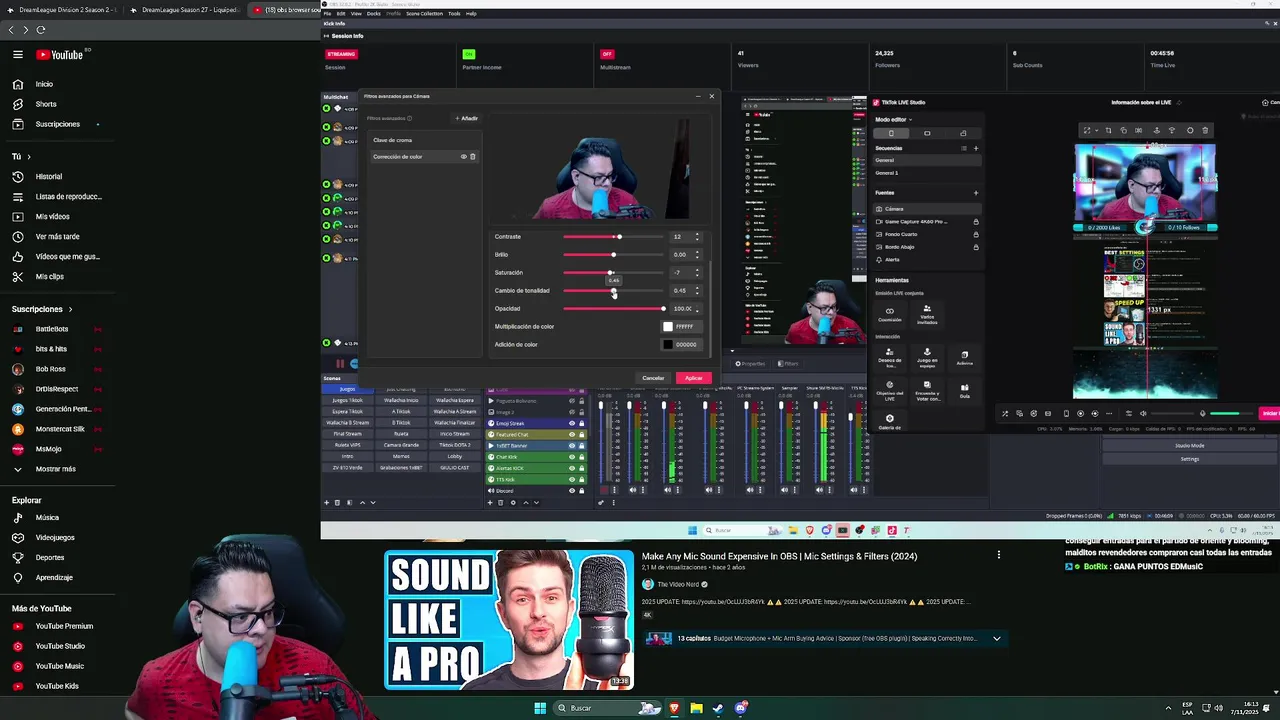Add a new scene in OBS
The height and width of the screenshot is (720, 1280).
[x=326, y=502]
